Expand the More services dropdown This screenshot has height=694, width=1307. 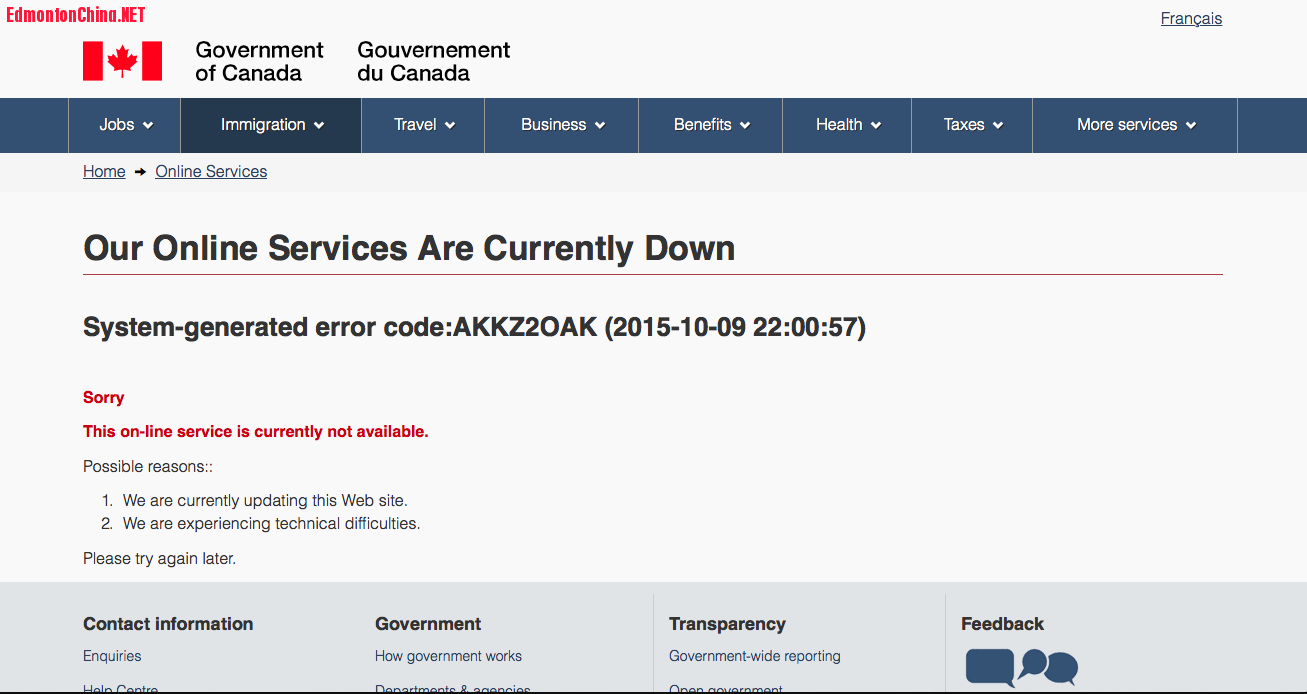[1134, 125]
